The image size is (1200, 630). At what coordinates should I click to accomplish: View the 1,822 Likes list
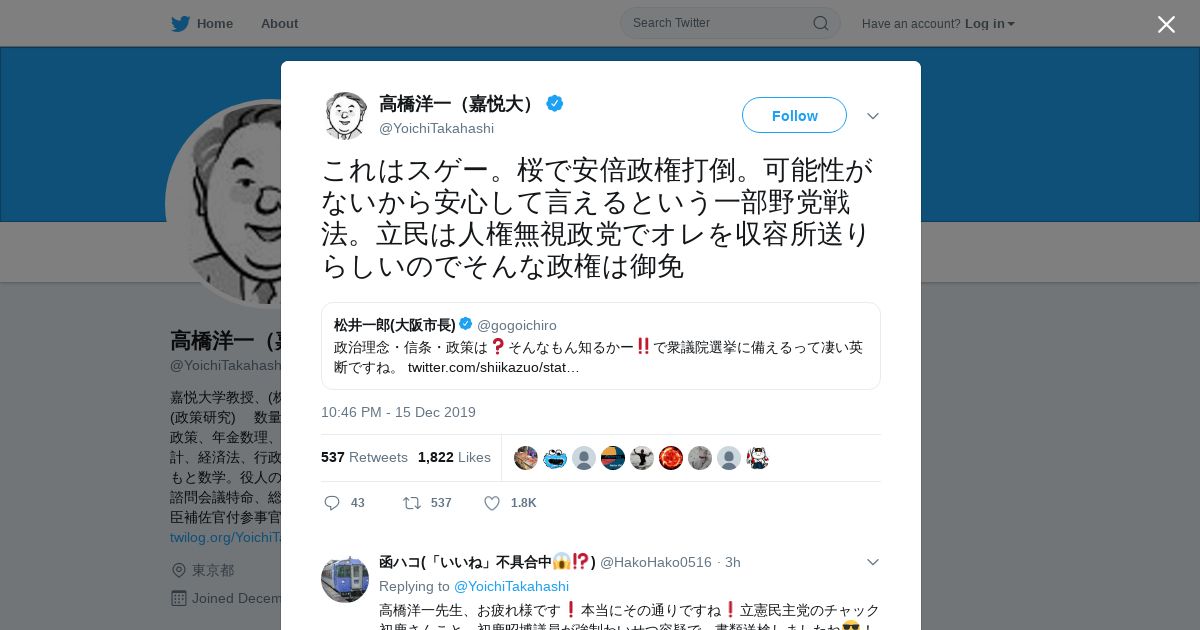(454, 457)
